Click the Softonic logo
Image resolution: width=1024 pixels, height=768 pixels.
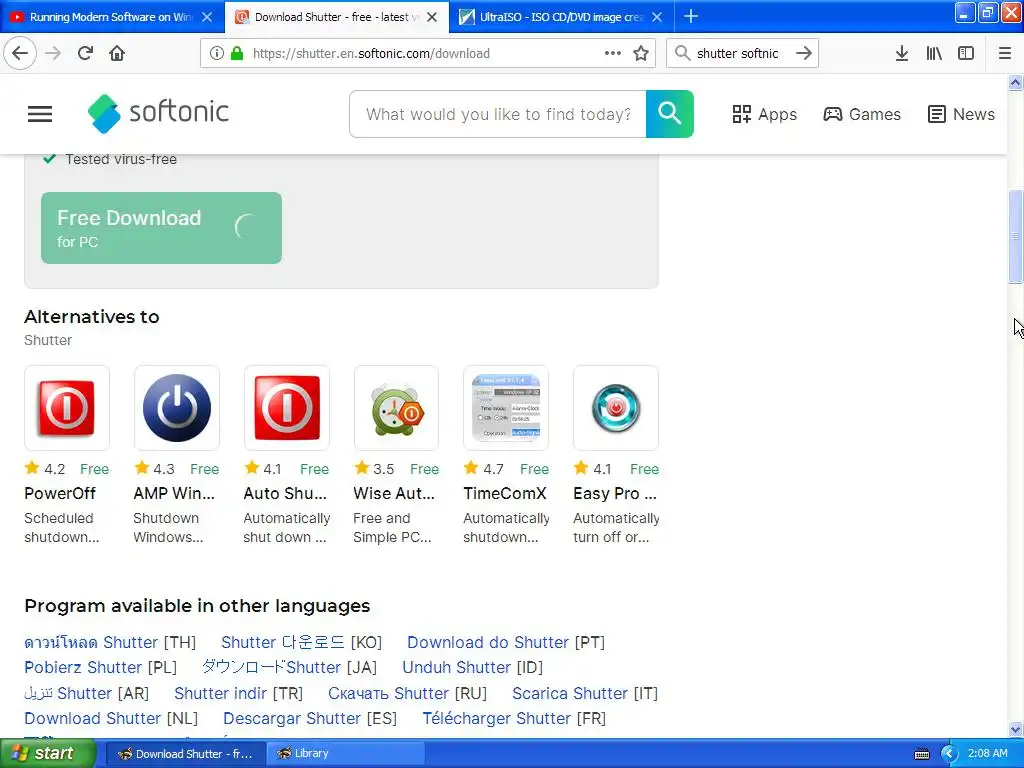(x=158, y=113)
